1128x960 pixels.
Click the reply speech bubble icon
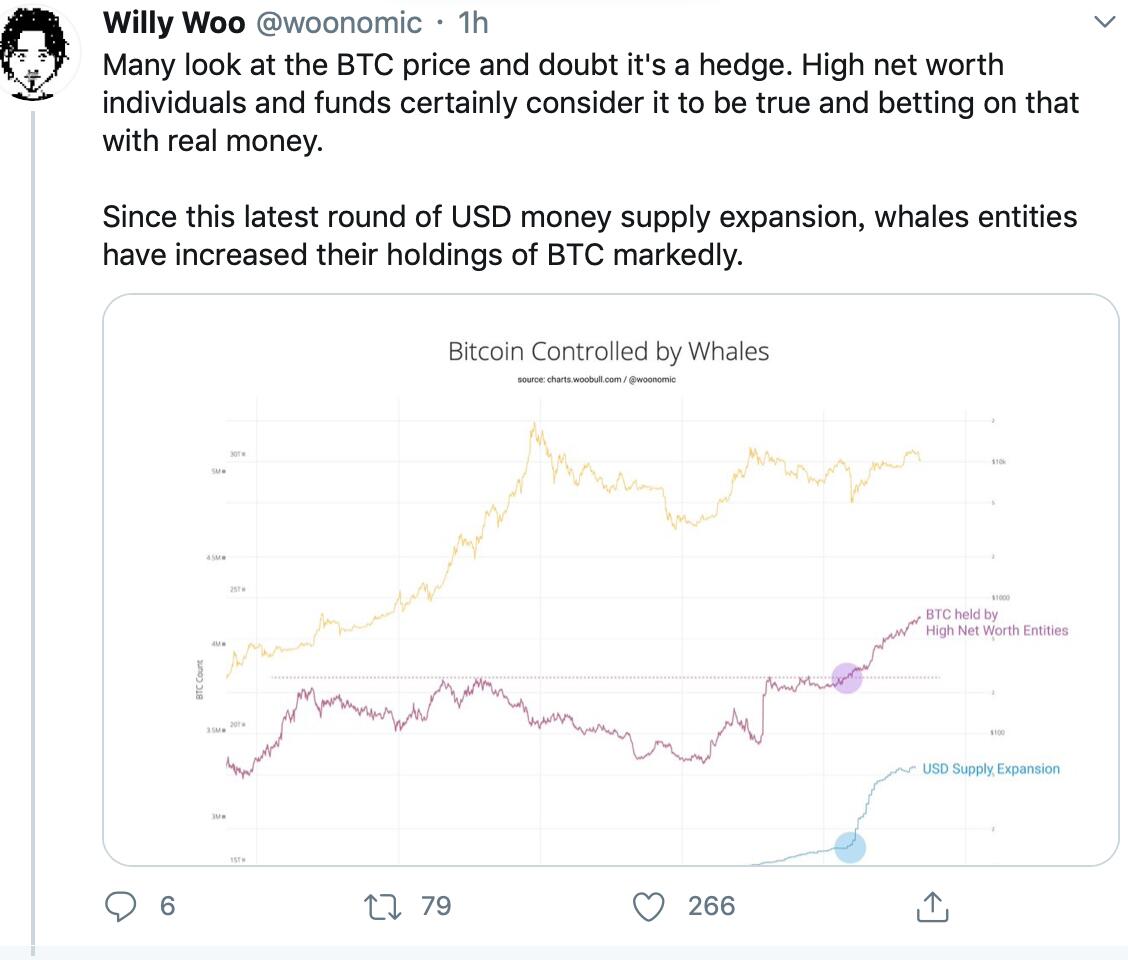tap(121, 906)
